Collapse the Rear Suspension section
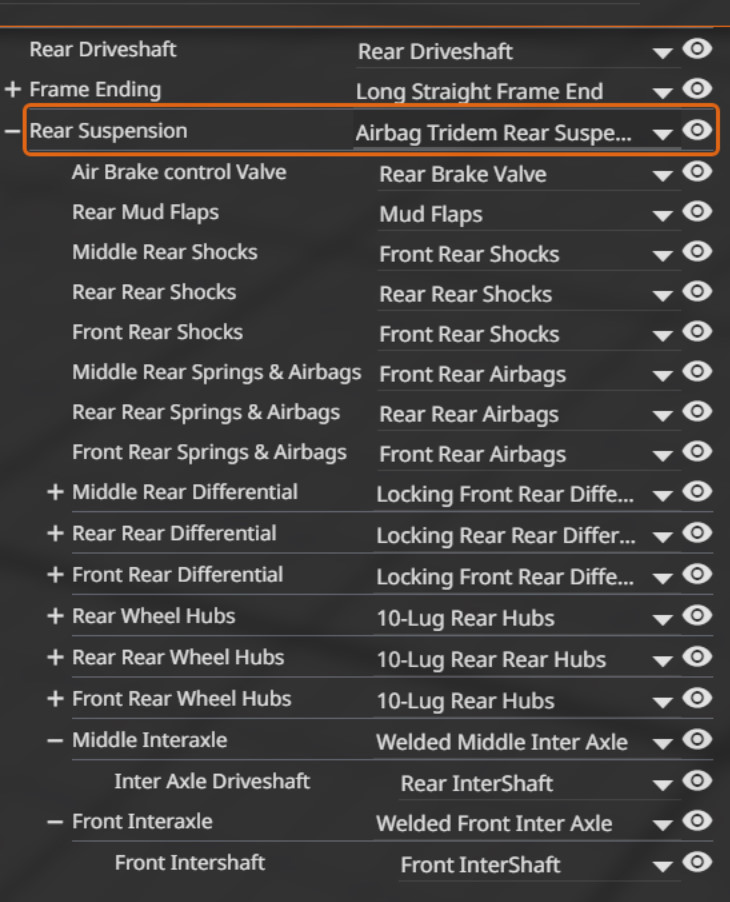The width and height of the screenshot is (730, 902). (13, 131)
